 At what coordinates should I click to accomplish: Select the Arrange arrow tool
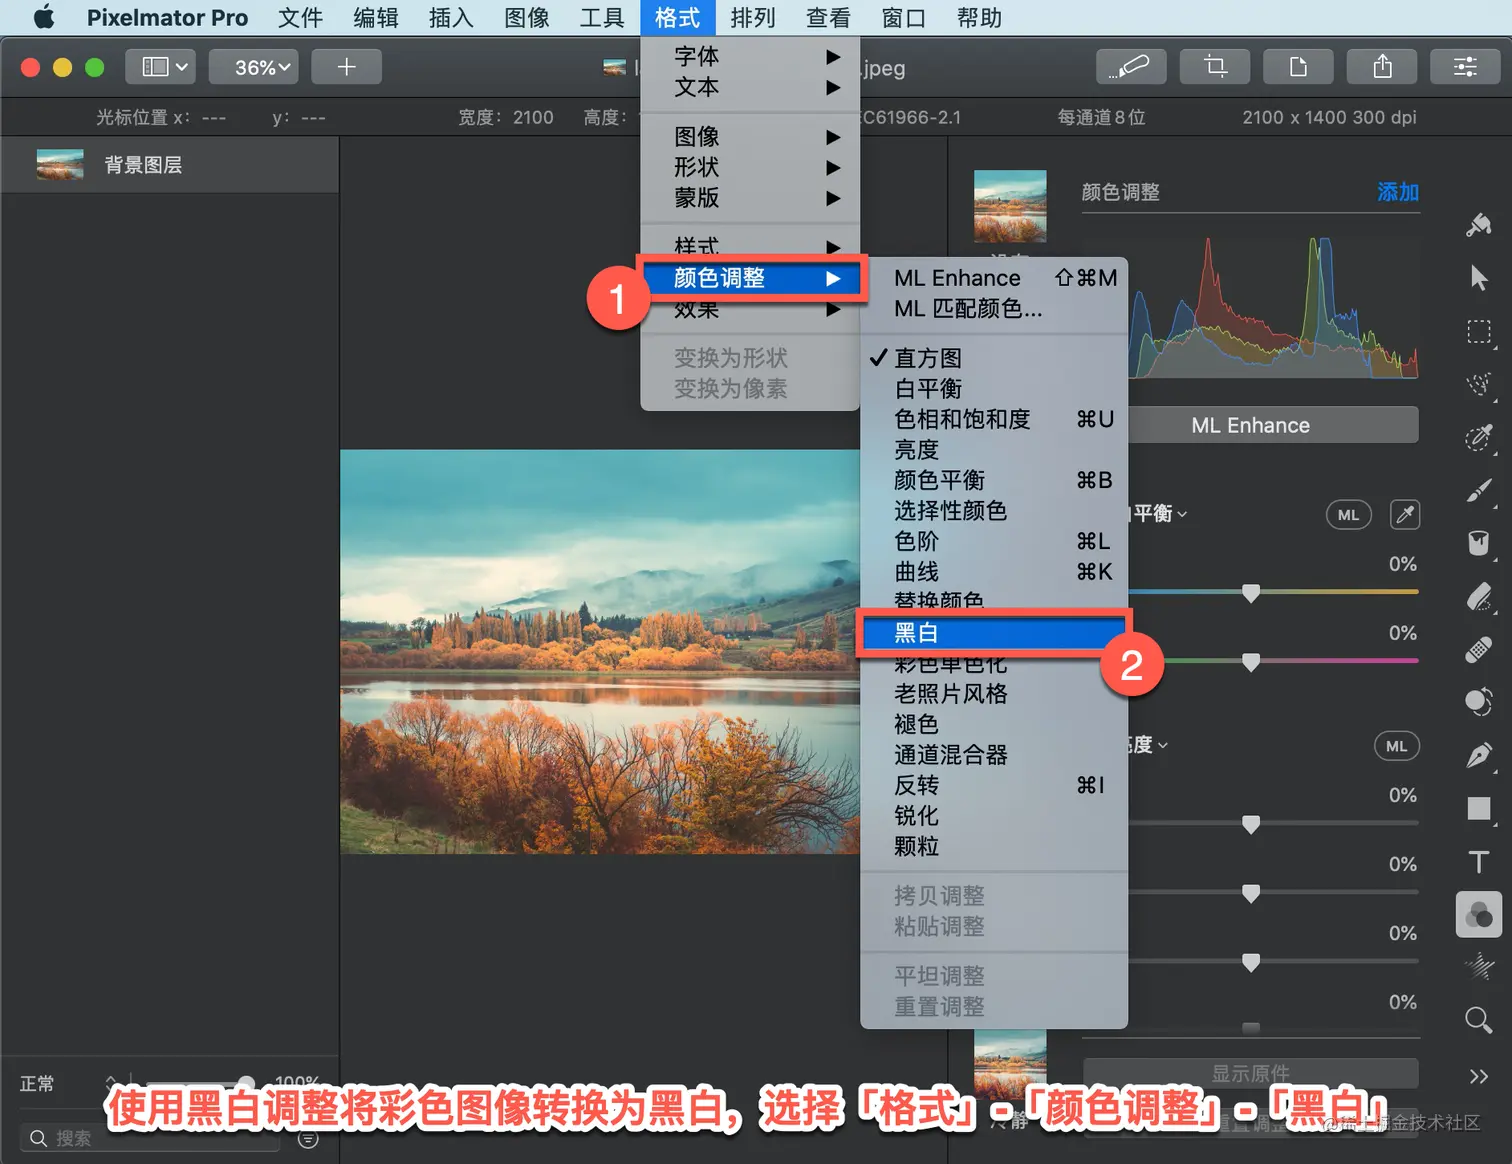tap(1479, 278)
